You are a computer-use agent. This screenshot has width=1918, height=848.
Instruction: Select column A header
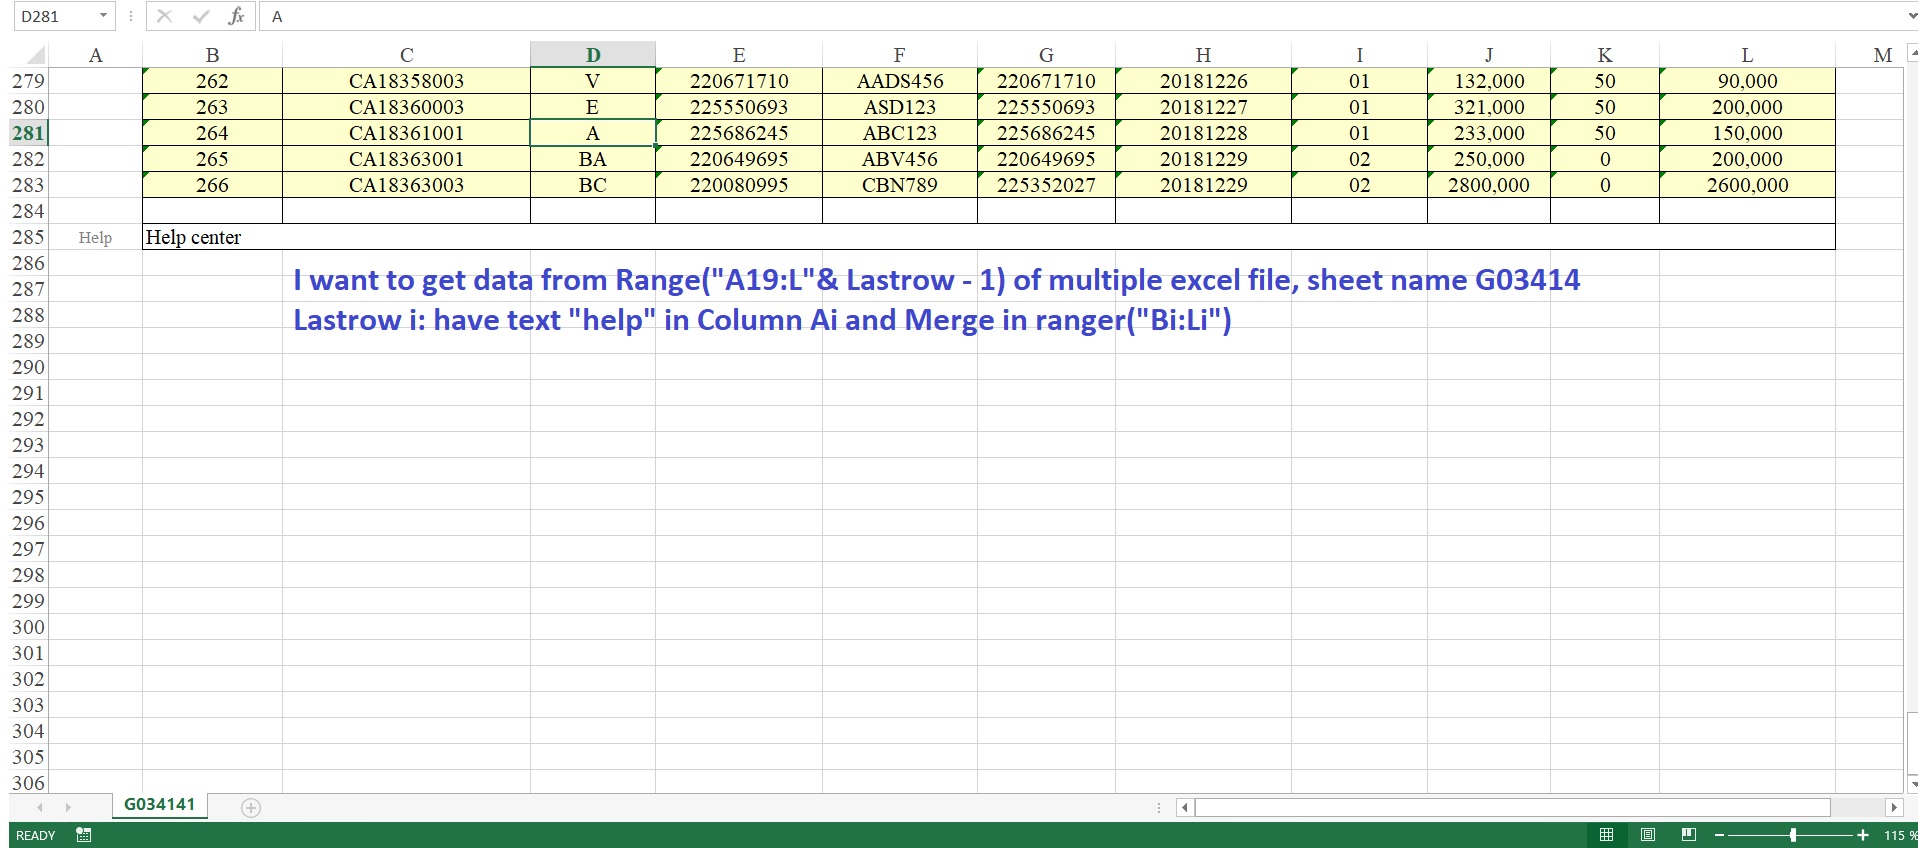coord(96,55)
